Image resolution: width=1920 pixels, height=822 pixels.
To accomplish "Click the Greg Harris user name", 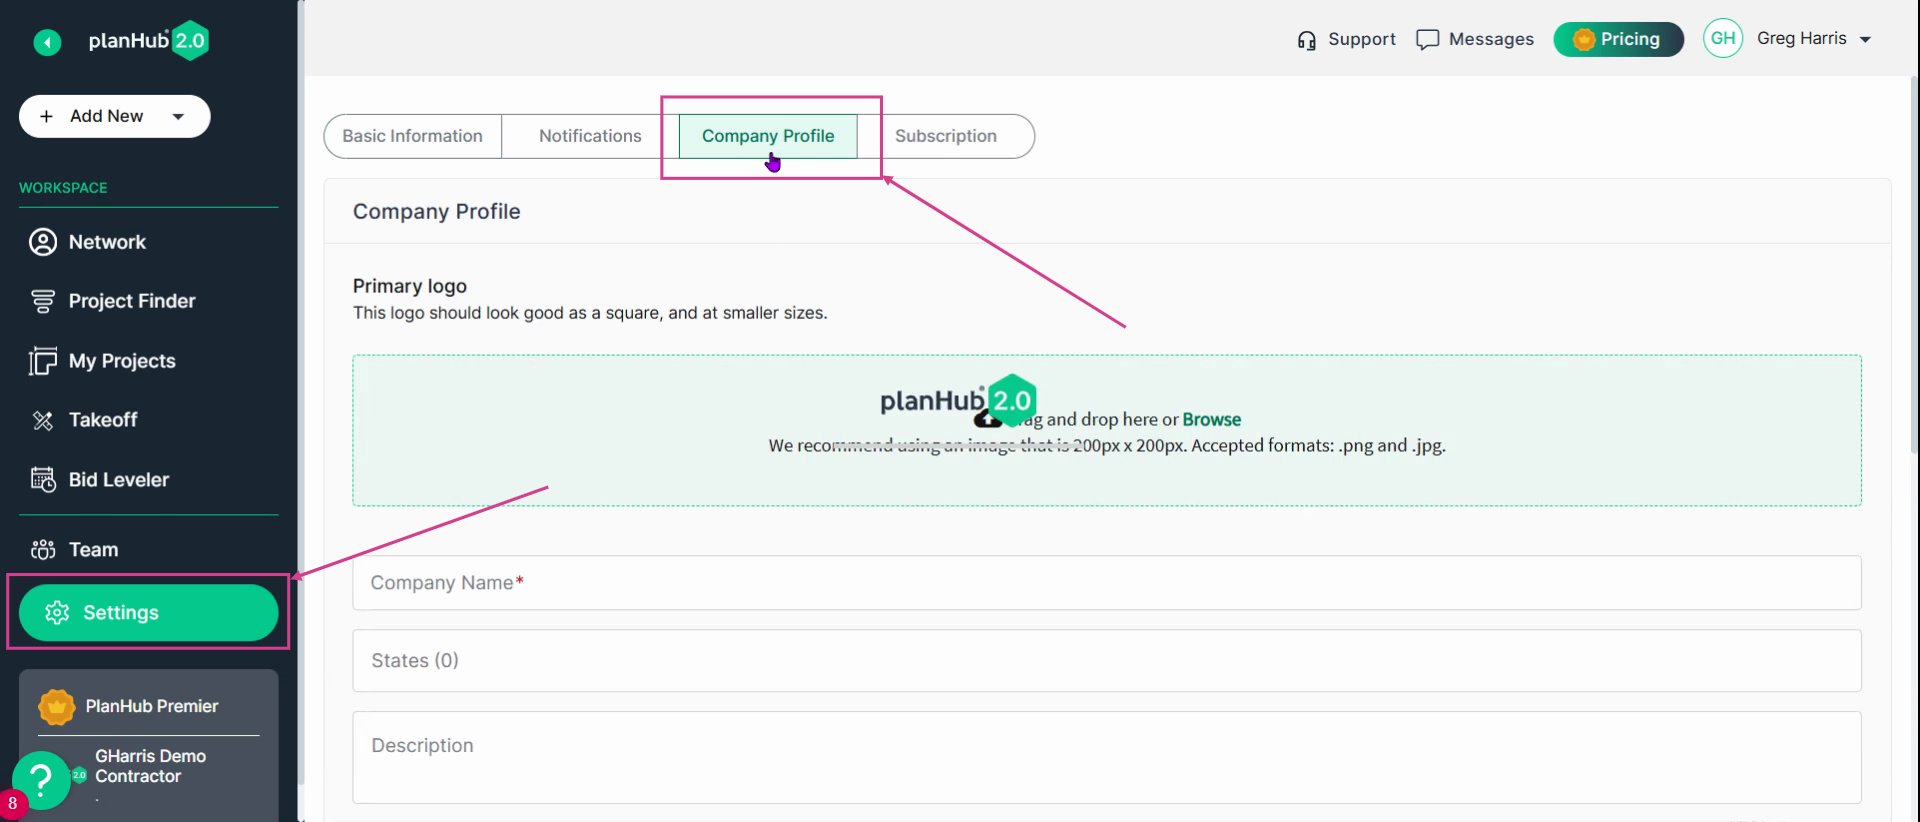I will 1801,39.
